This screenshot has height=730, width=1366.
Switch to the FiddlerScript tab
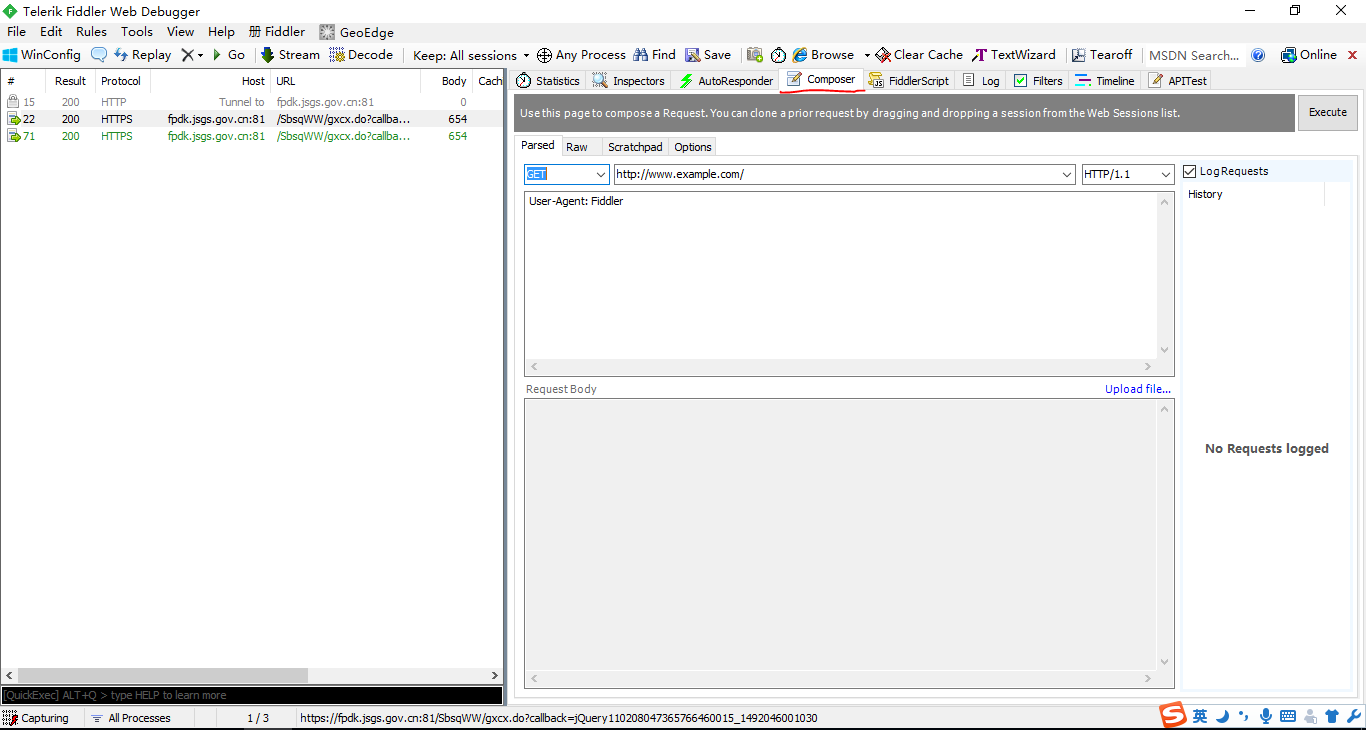pos(909,81)
